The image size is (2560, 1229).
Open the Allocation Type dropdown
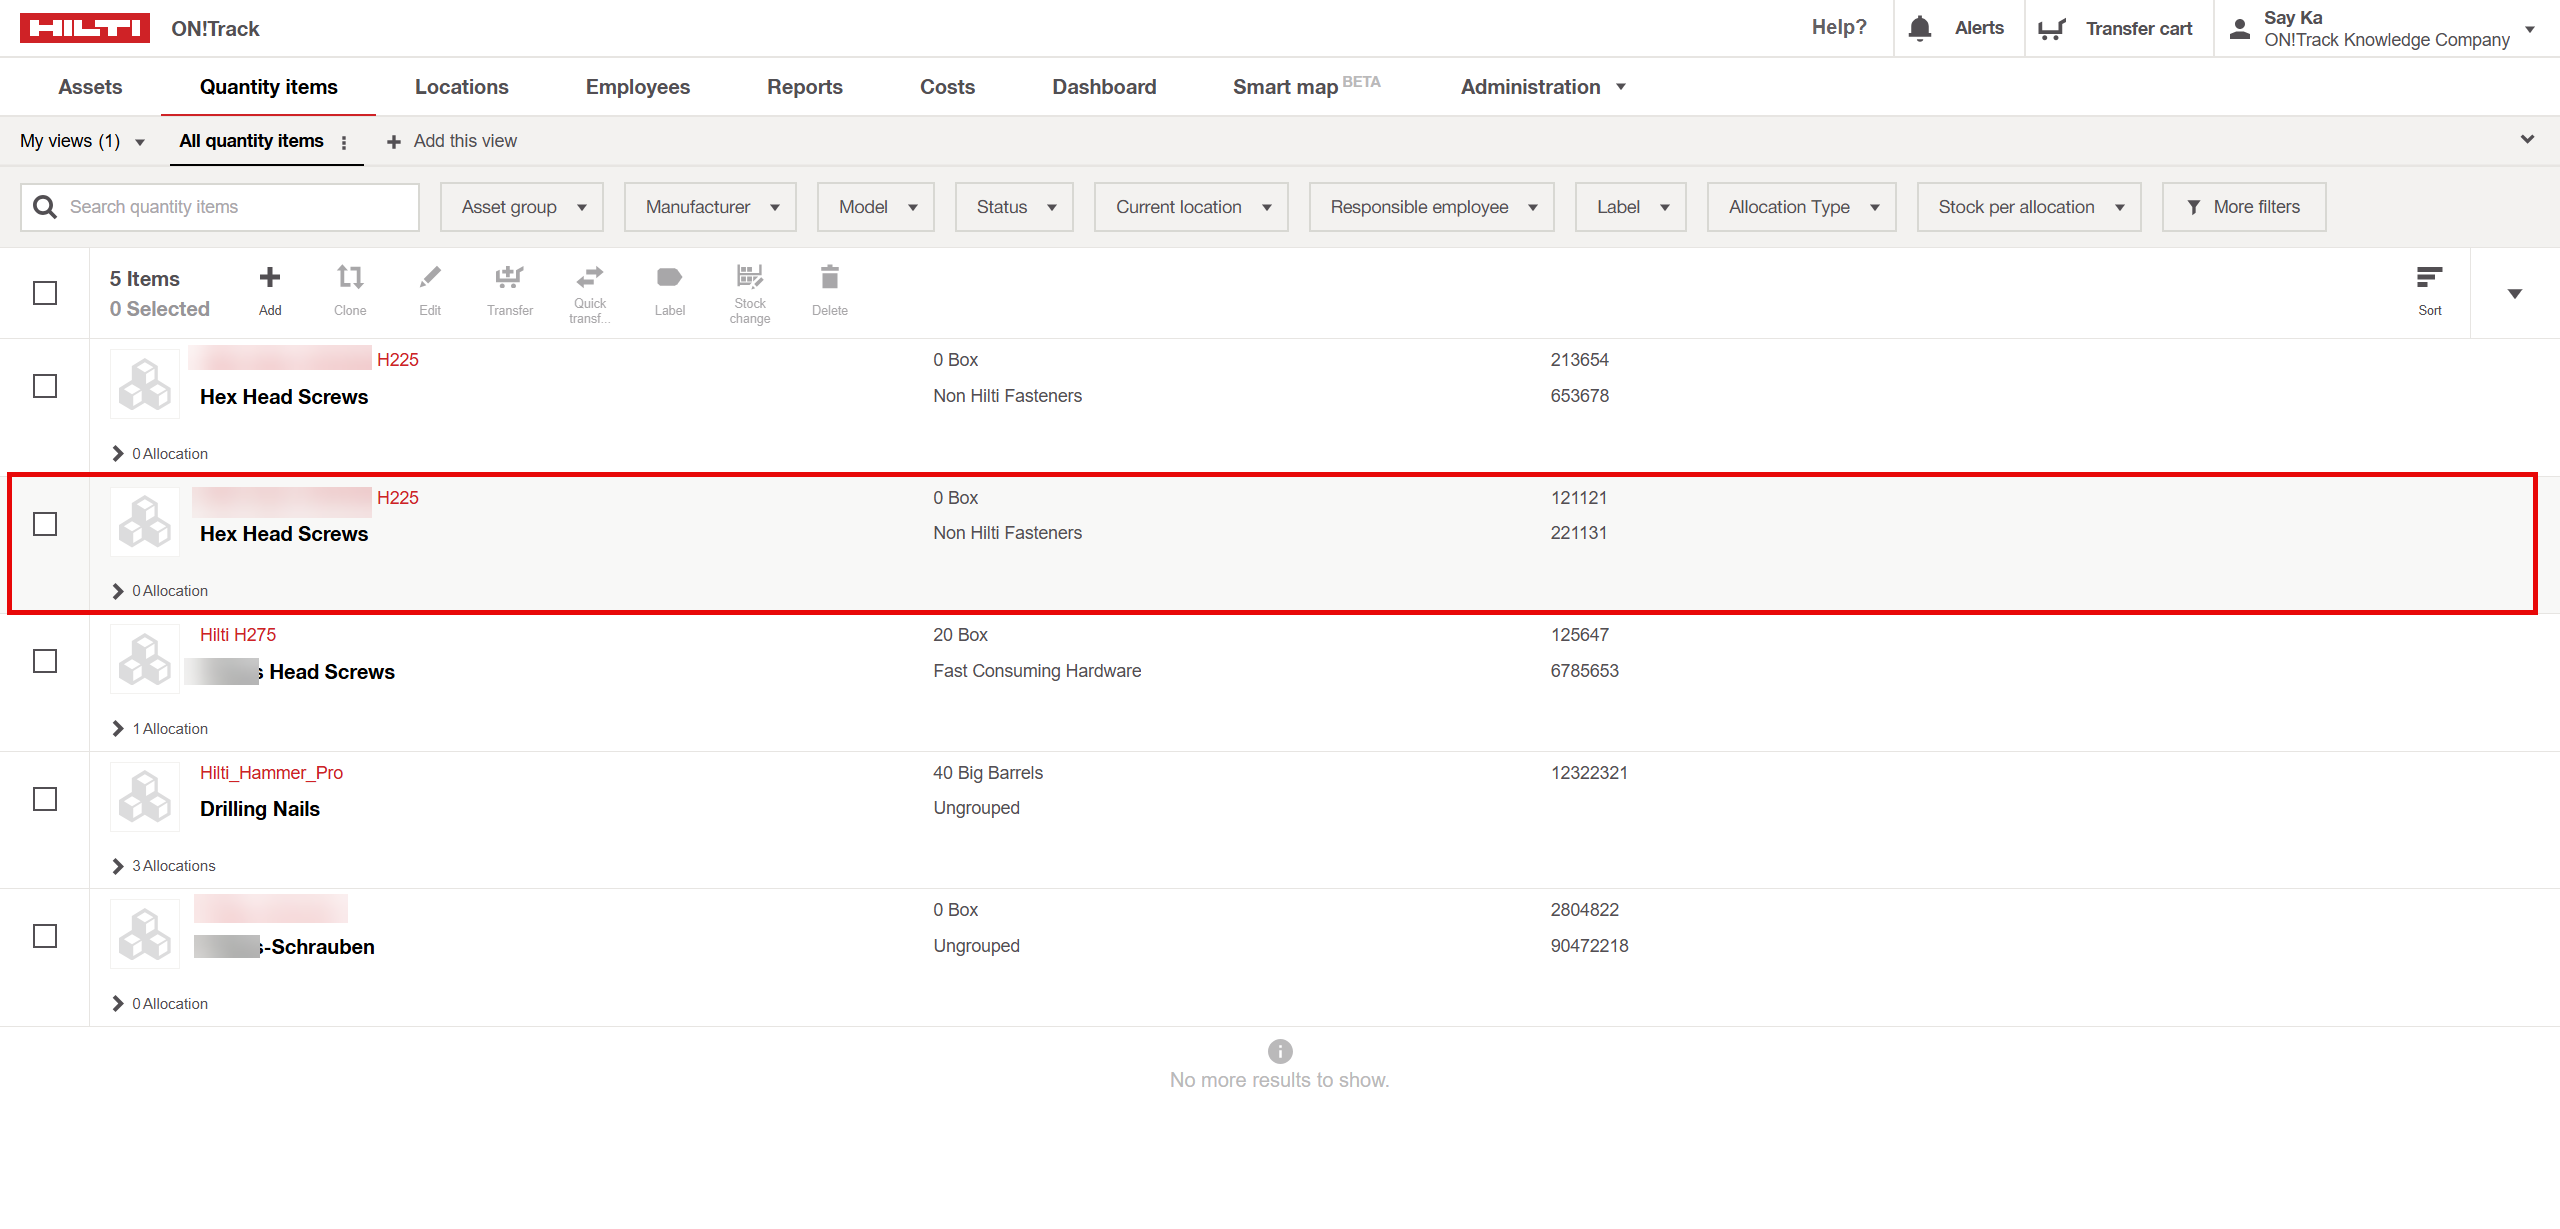(1801, 207)
